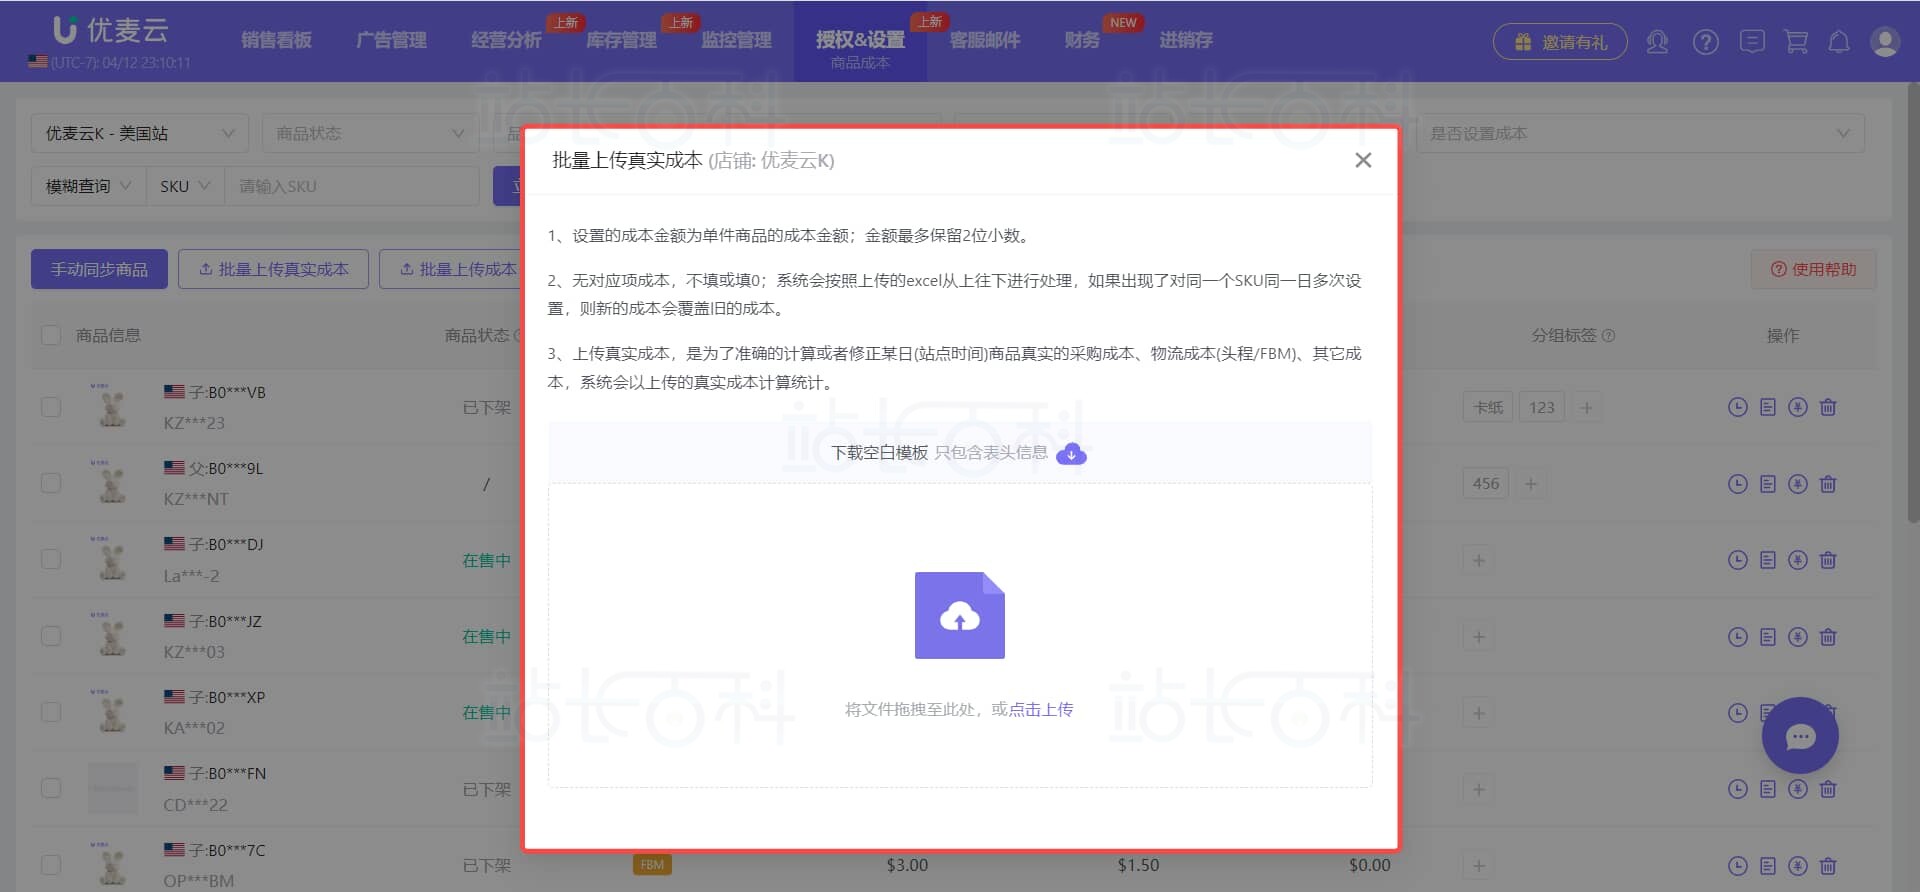Click the info icon beside 分组标签

click(1609, 336)
